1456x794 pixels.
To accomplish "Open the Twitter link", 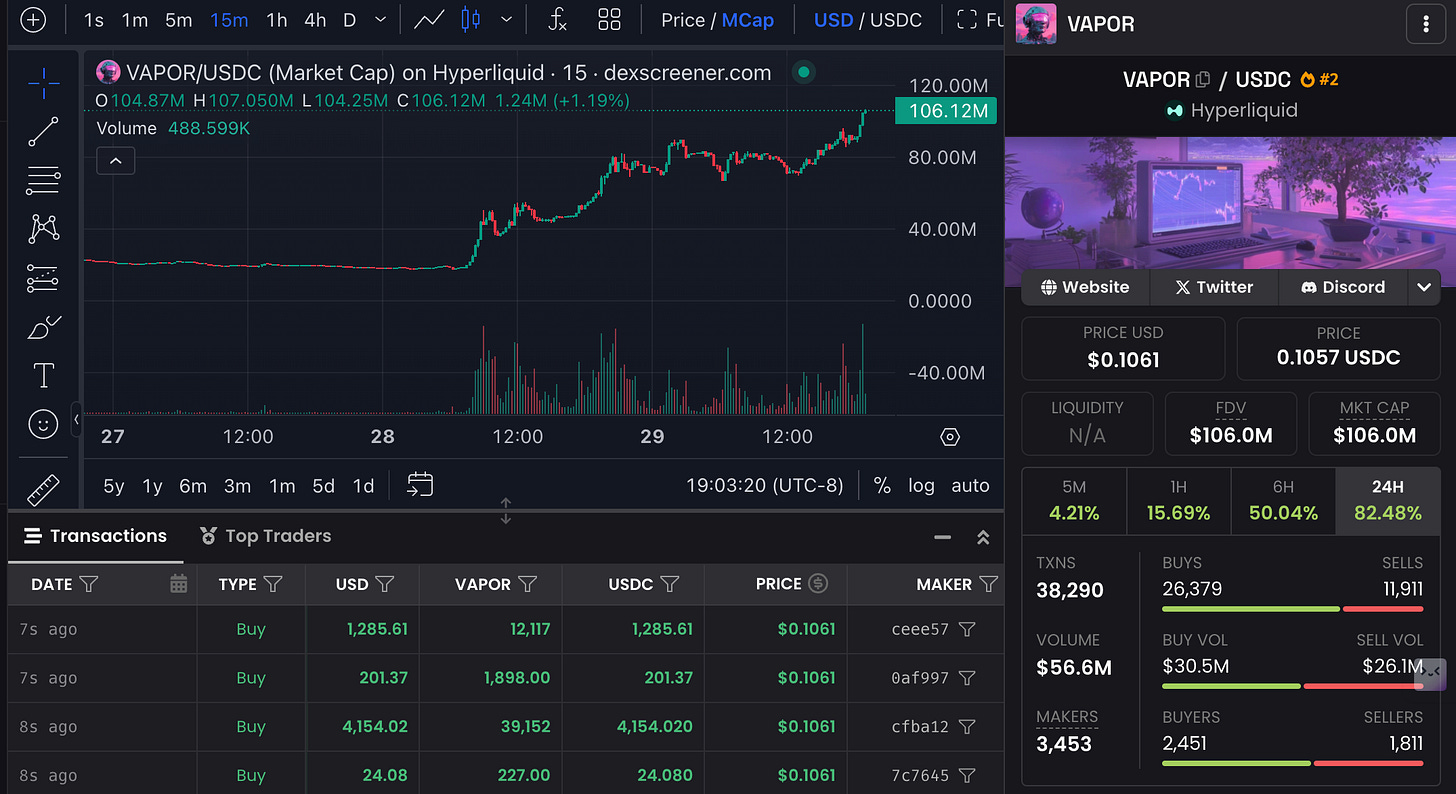I will point(1214,287).
